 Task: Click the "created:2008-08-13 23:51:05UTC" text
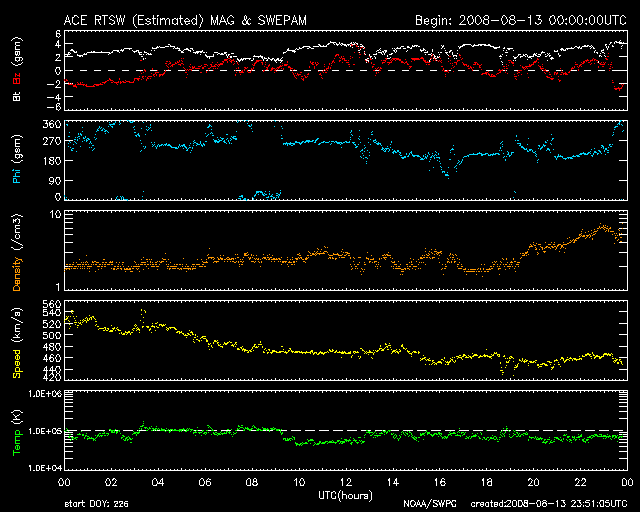point(549,504)
